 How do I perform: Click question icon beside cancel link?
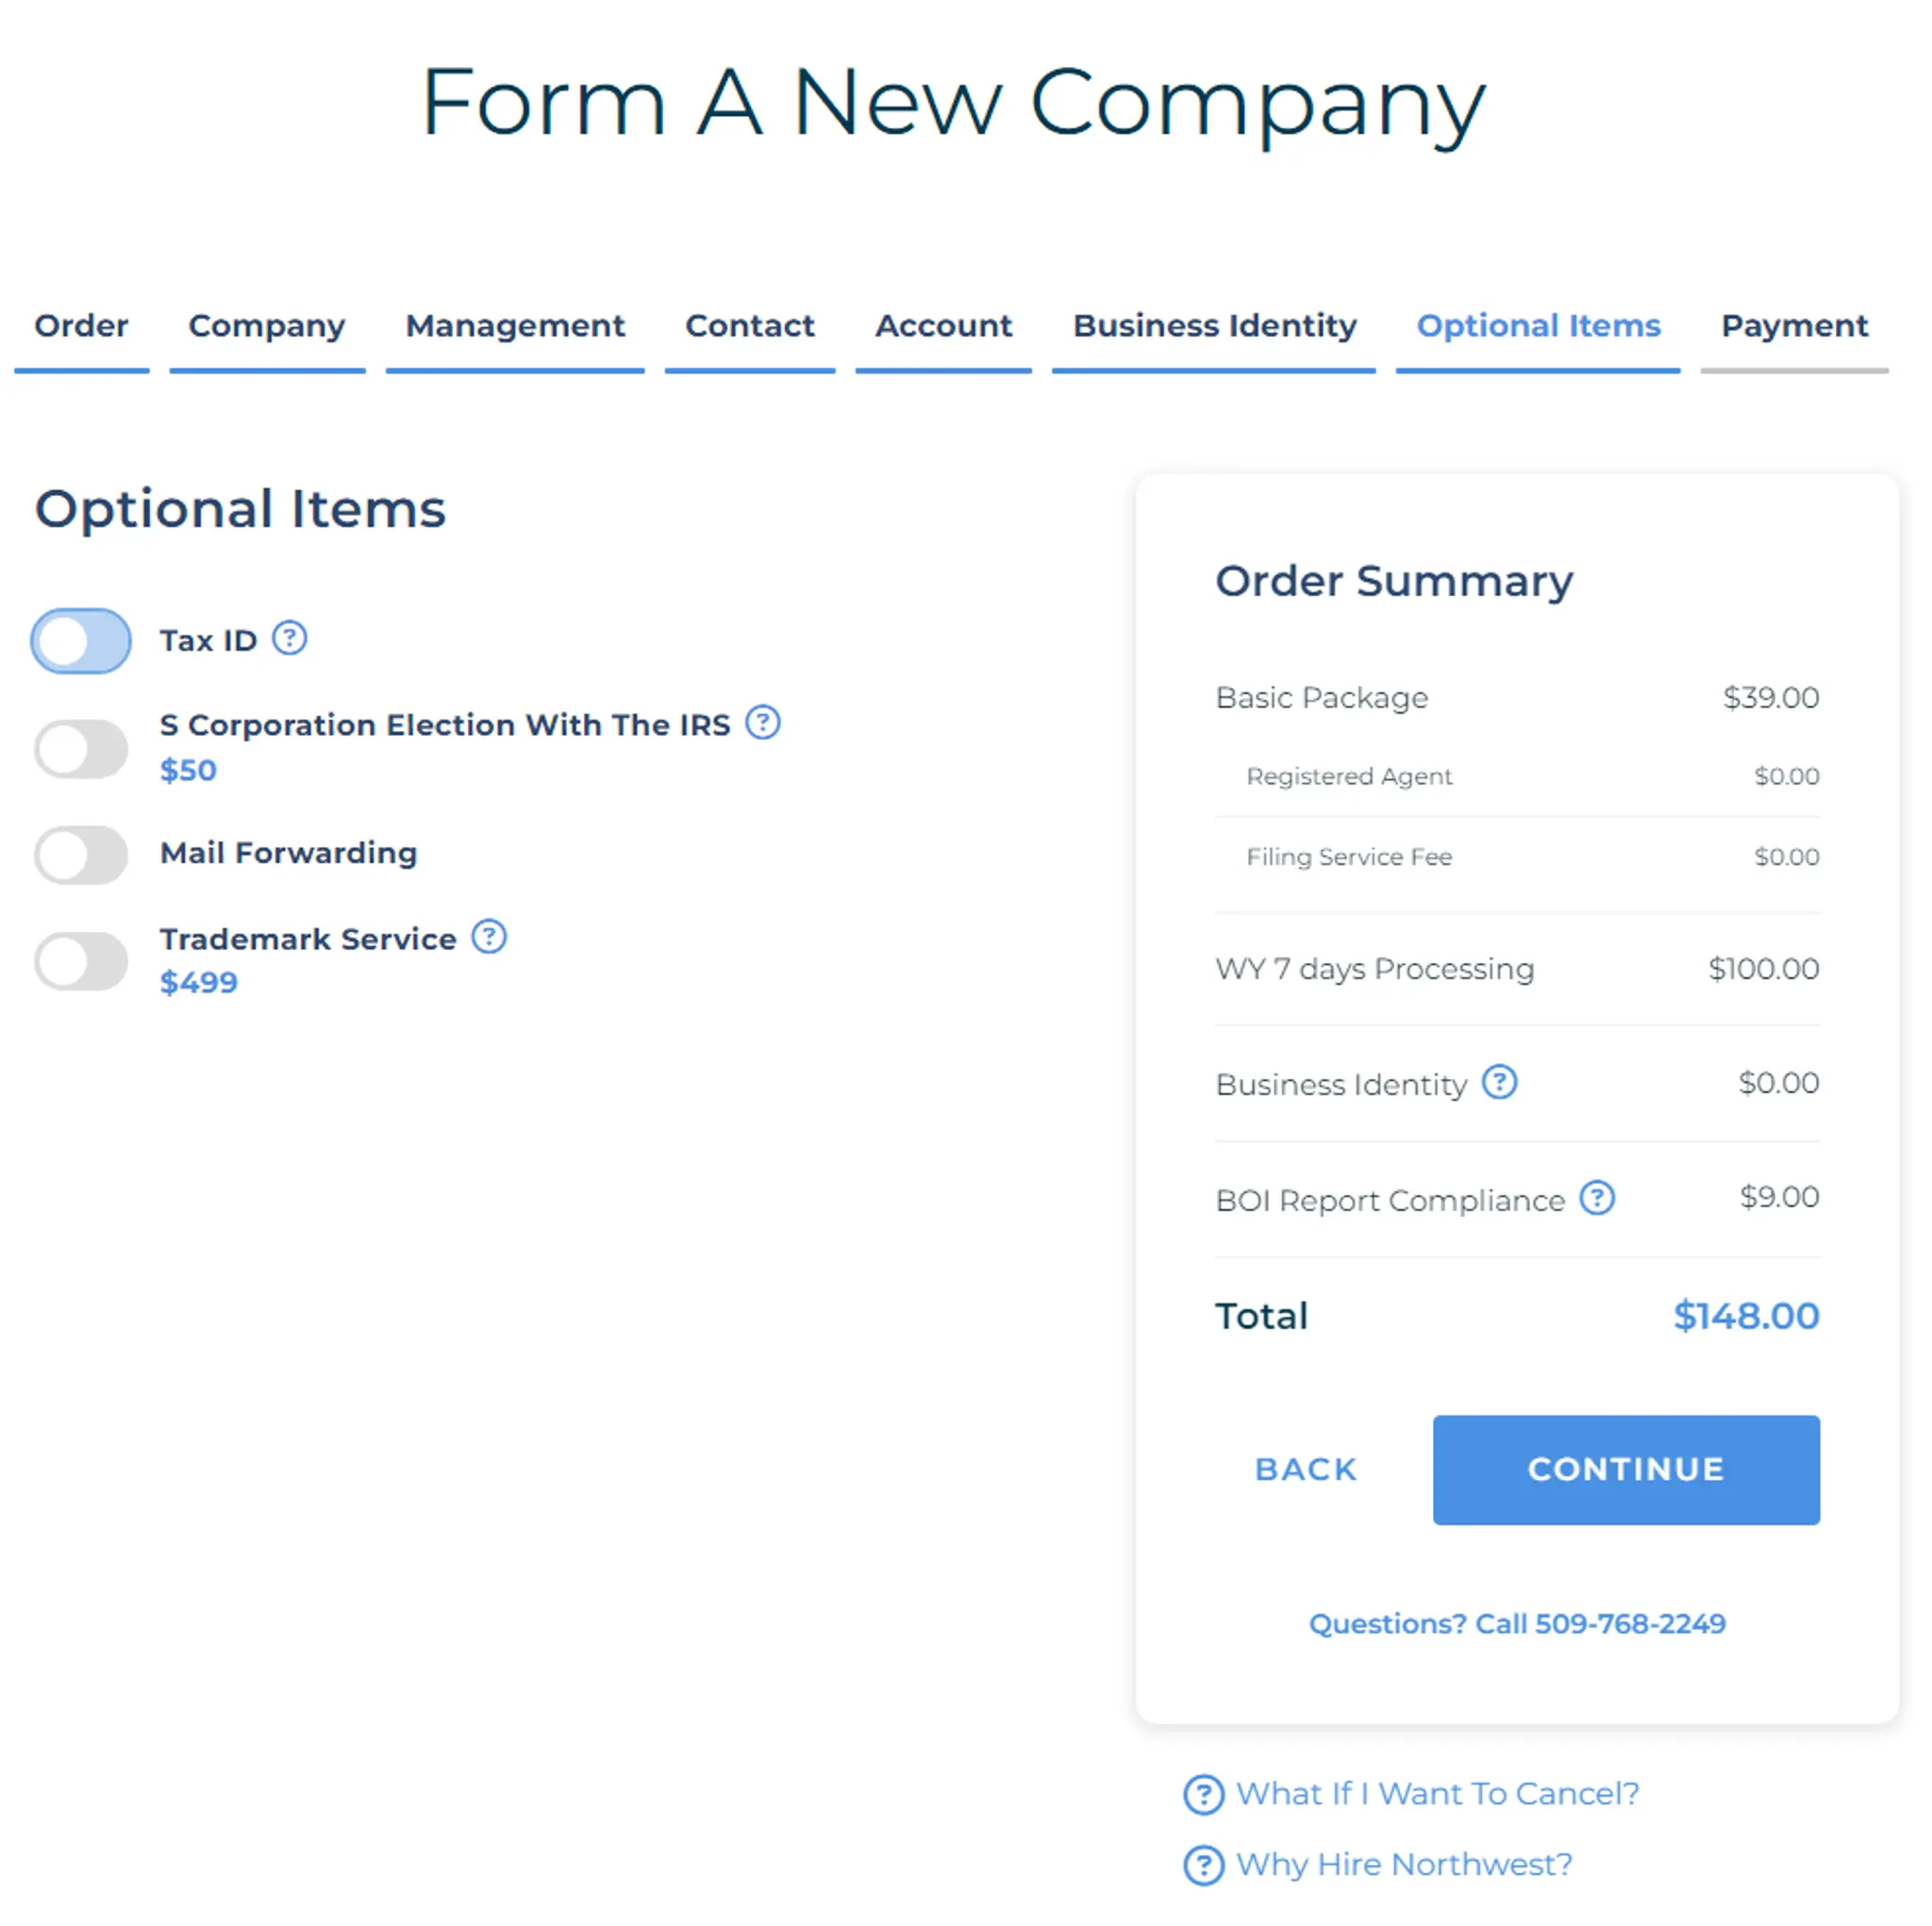[x=1203, y=1795]
